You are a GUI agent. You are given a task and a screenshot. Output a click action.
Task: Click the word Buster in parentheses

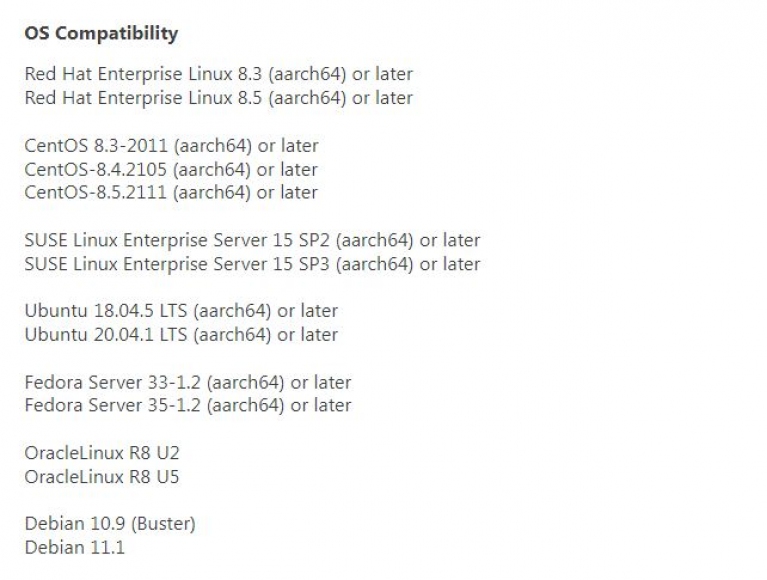pyautogui.click(x=163, y=524)
